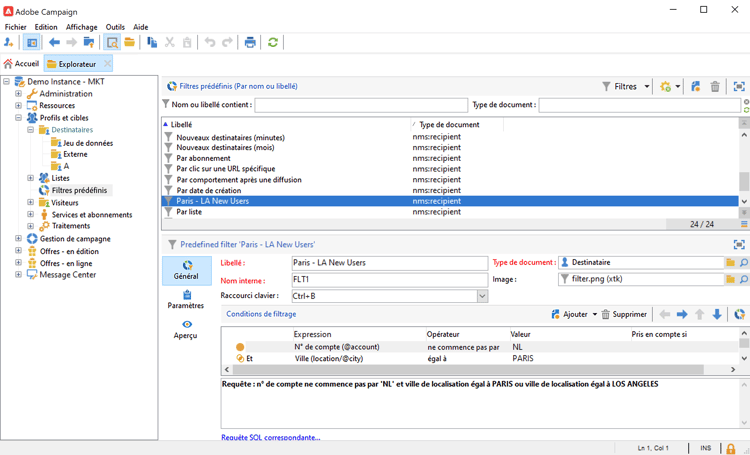Open the Aperçu section
This screenshot has height=455, width=750.
coord(186,330)
